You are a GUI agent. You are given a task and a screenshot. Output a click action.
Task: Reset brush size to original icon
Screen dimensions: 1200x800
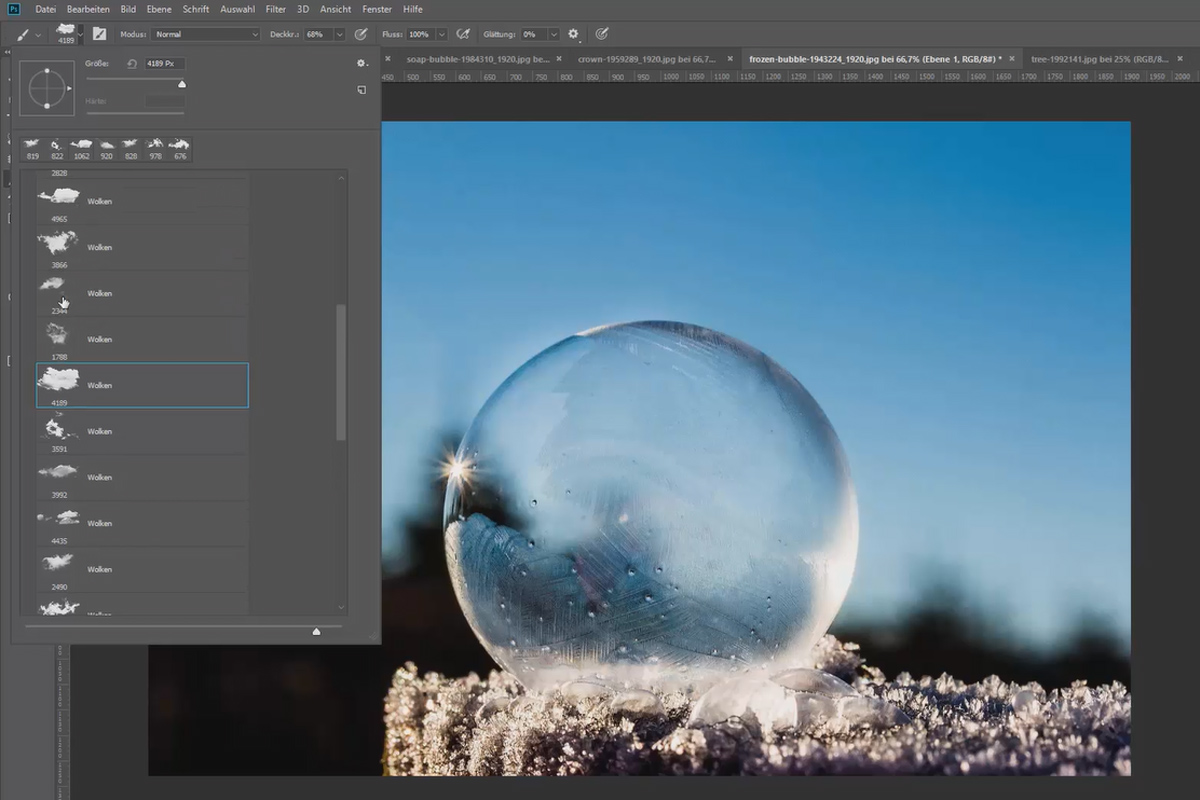click(x=131, y=63)
